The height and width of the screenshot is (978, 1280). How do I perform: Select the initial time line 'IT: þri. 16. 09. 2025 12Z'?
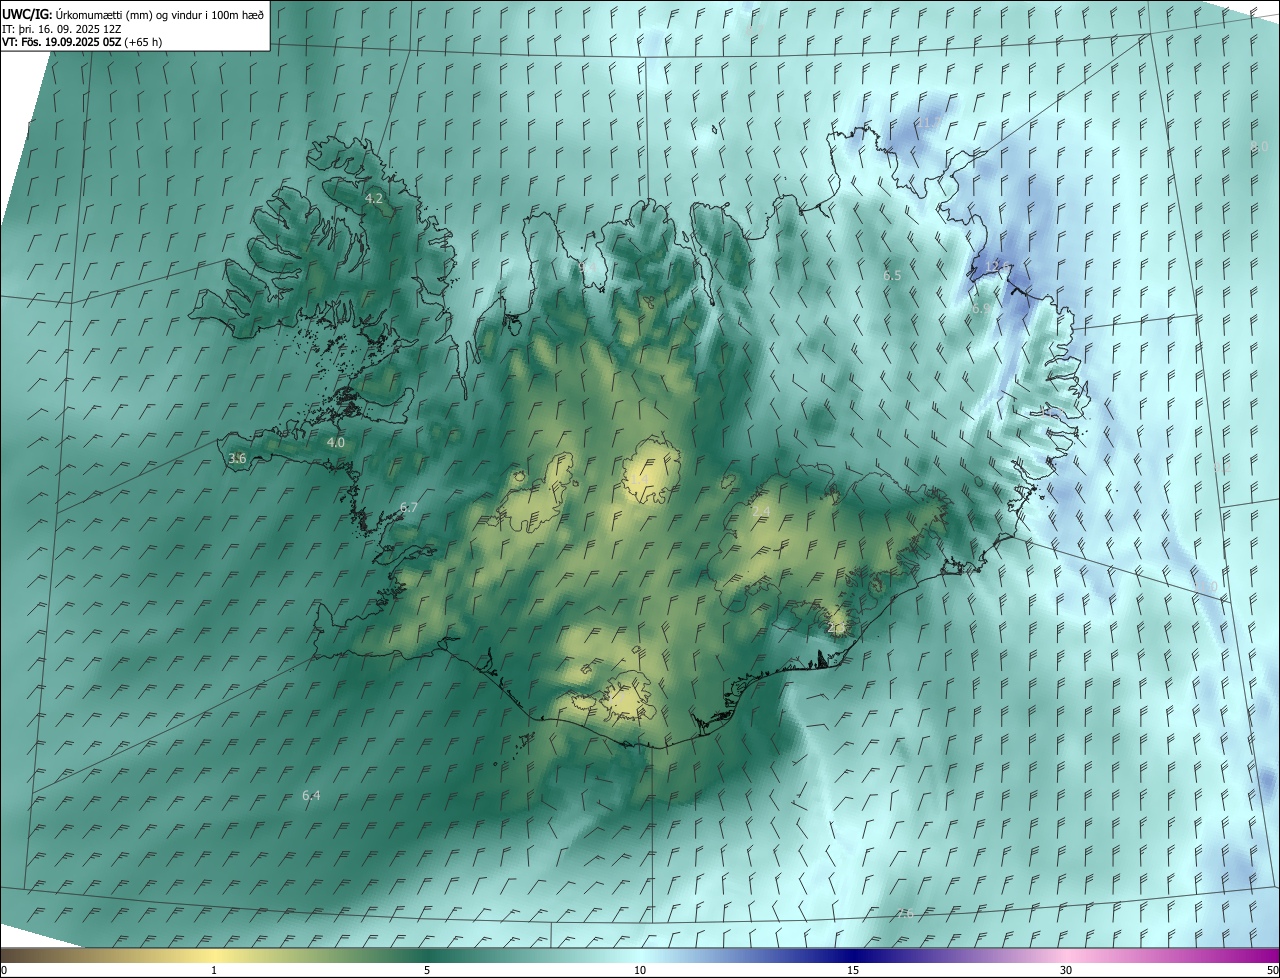click(62, 28)
